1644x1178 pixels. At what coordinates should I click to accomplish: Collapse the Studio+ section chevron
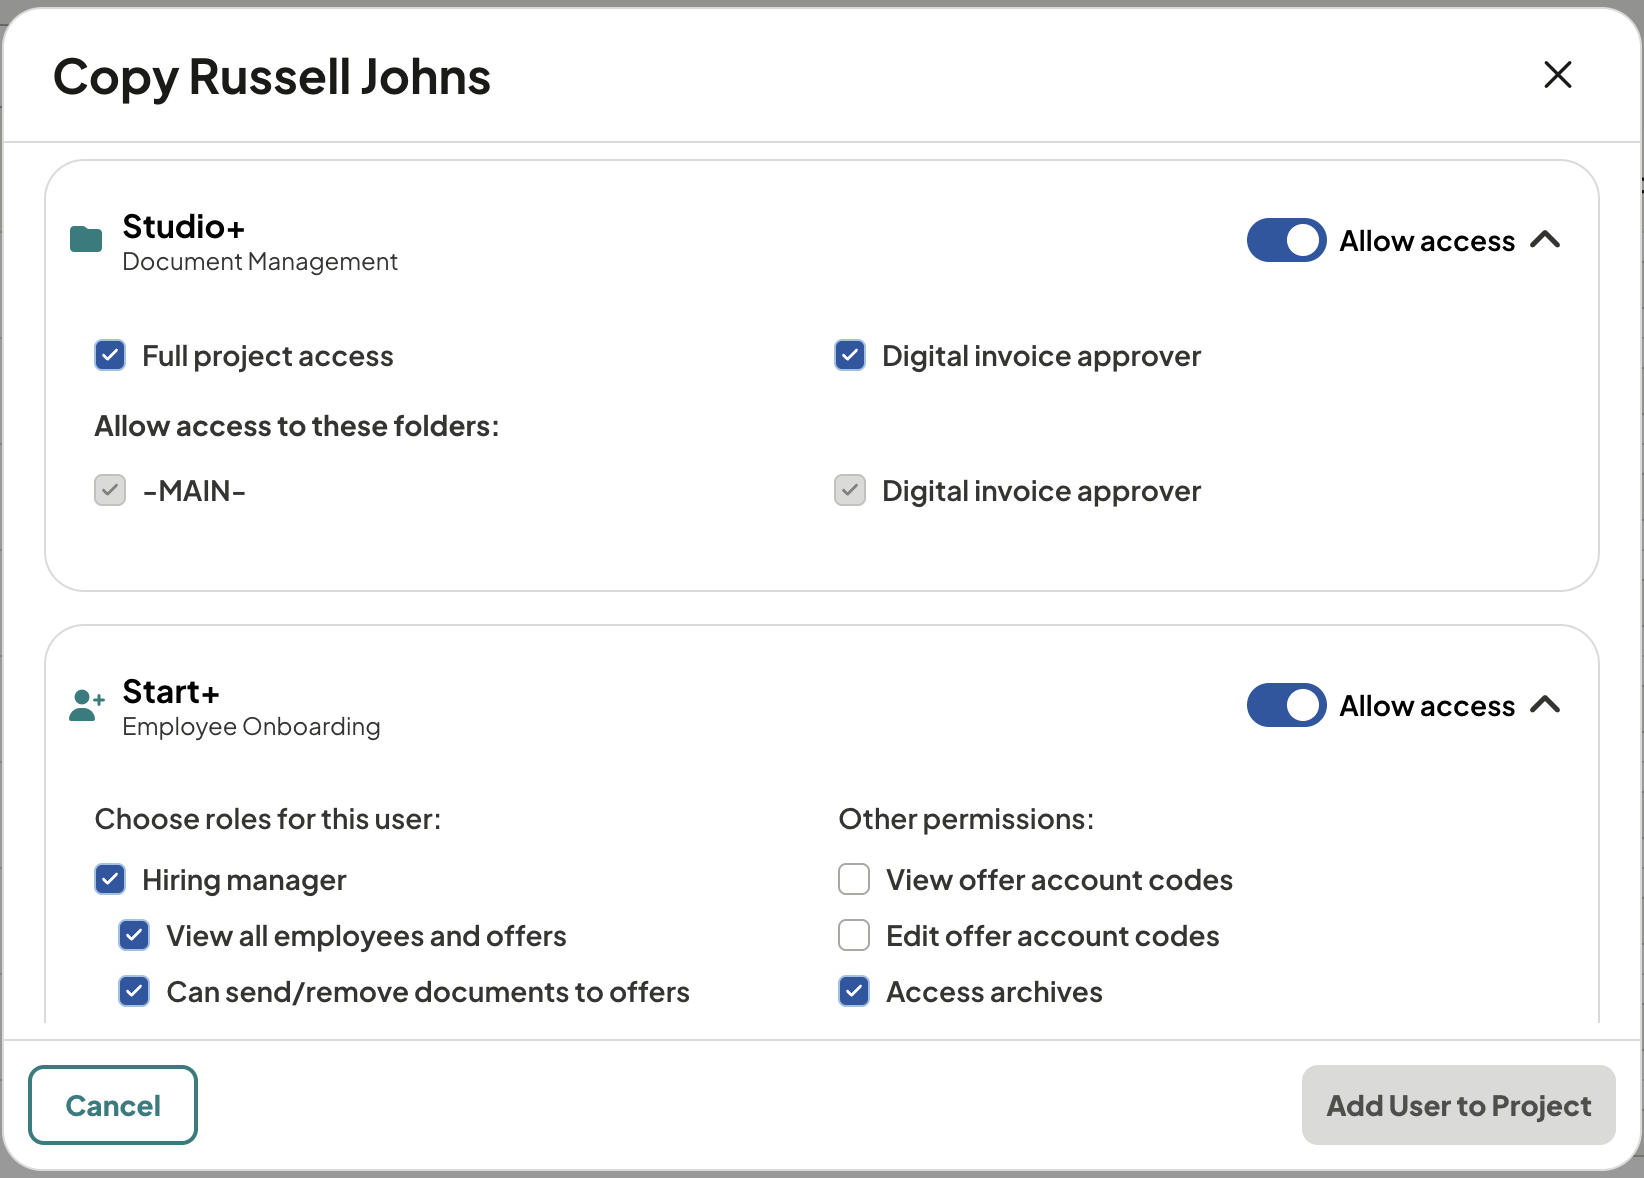click(x=1545, y=240)
